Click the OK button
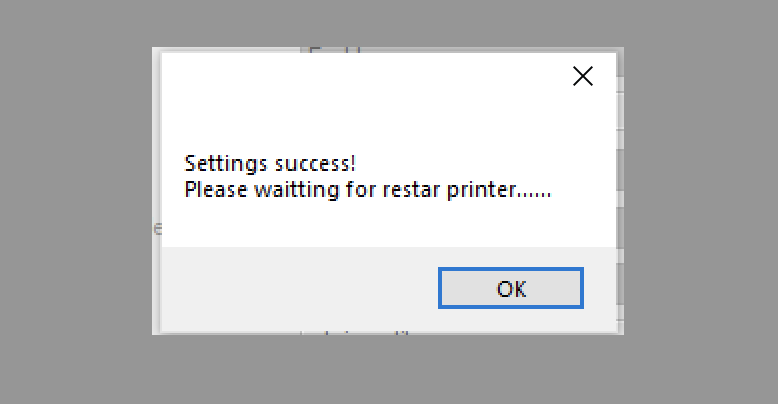Image resolution: width=778 pixels, height=404 pixels. click(511, 289)
